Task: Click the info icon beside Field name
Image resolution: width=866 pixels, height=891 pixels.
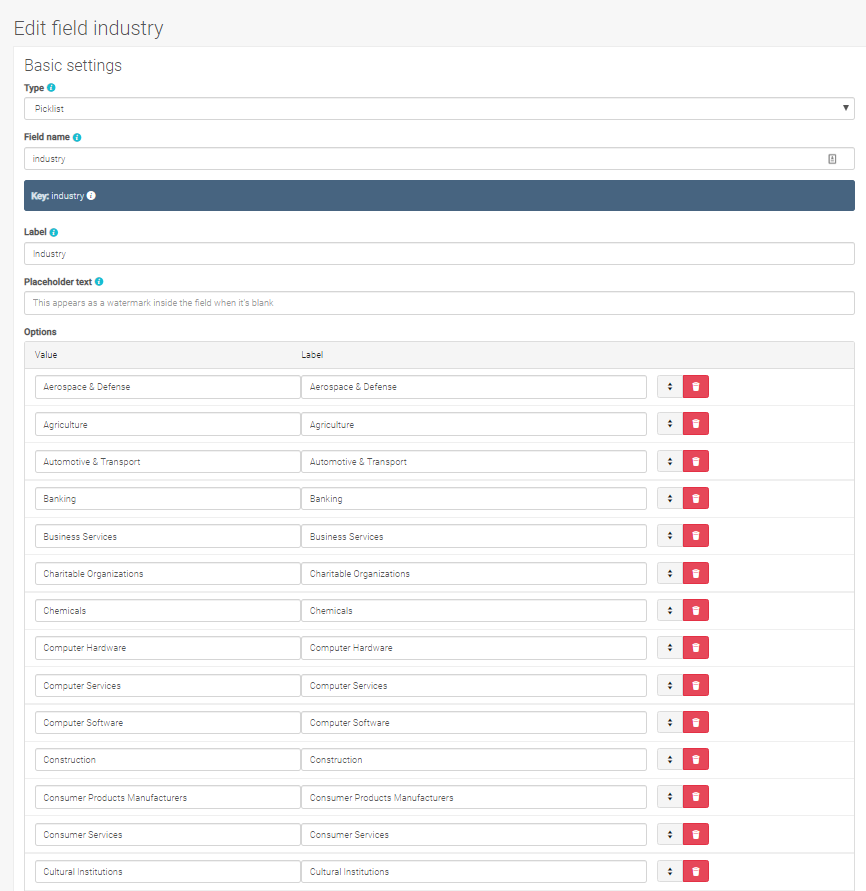Action: 77,137
